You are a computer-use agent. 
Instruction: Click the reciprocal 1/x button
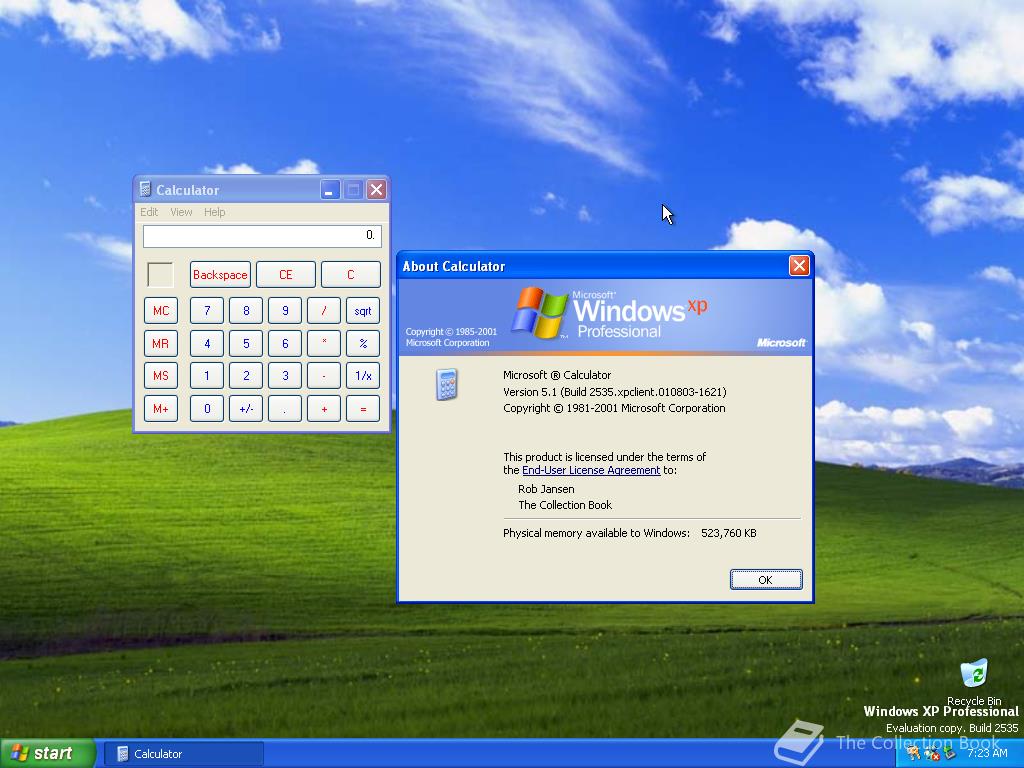click(x=363, y=376)
